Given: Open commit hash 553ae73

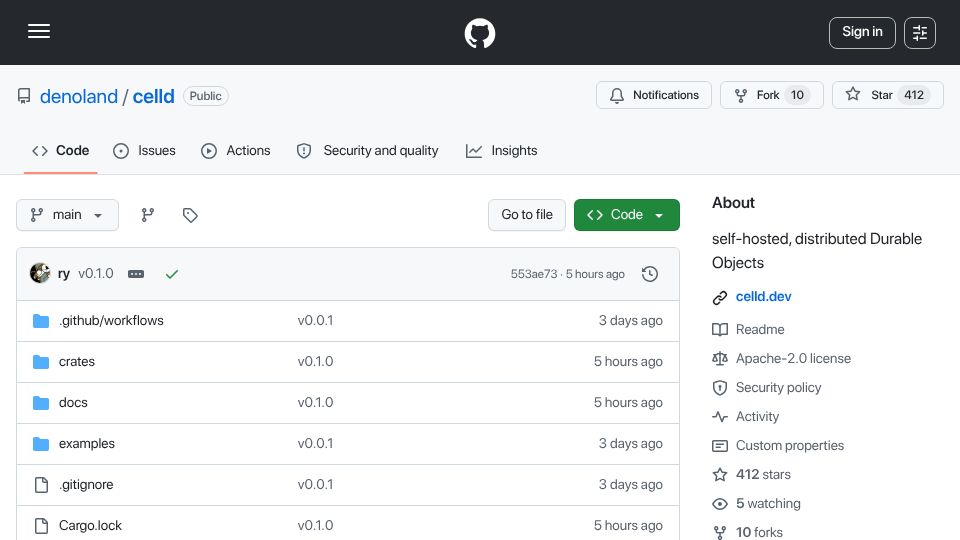Looking at the screenshot, I should (x=534, y=274).
